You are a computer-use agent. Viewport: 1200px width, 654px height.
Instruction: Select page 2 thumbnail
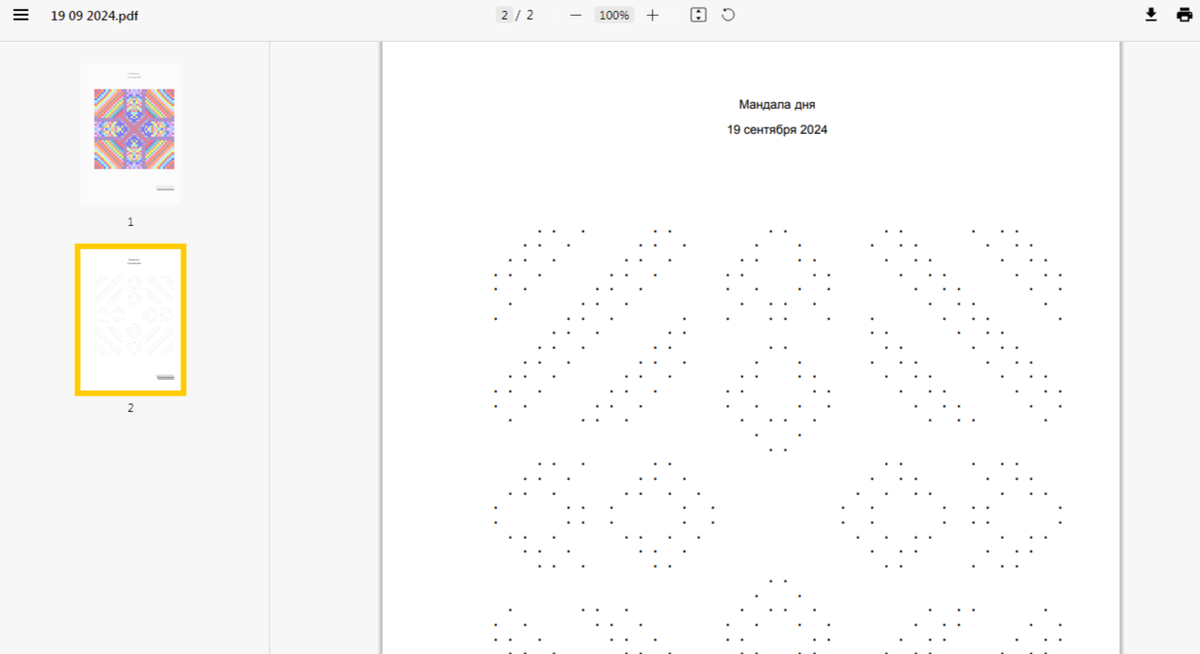click(x=130, y=320)
